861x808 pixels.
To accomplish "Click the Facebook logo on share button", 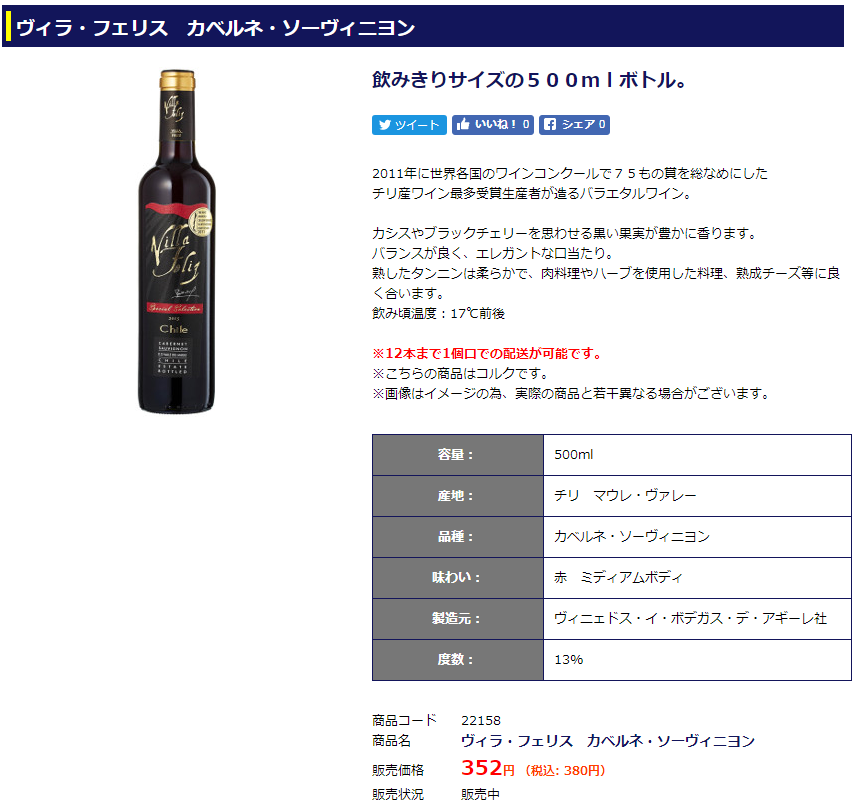I will point(550,125).
